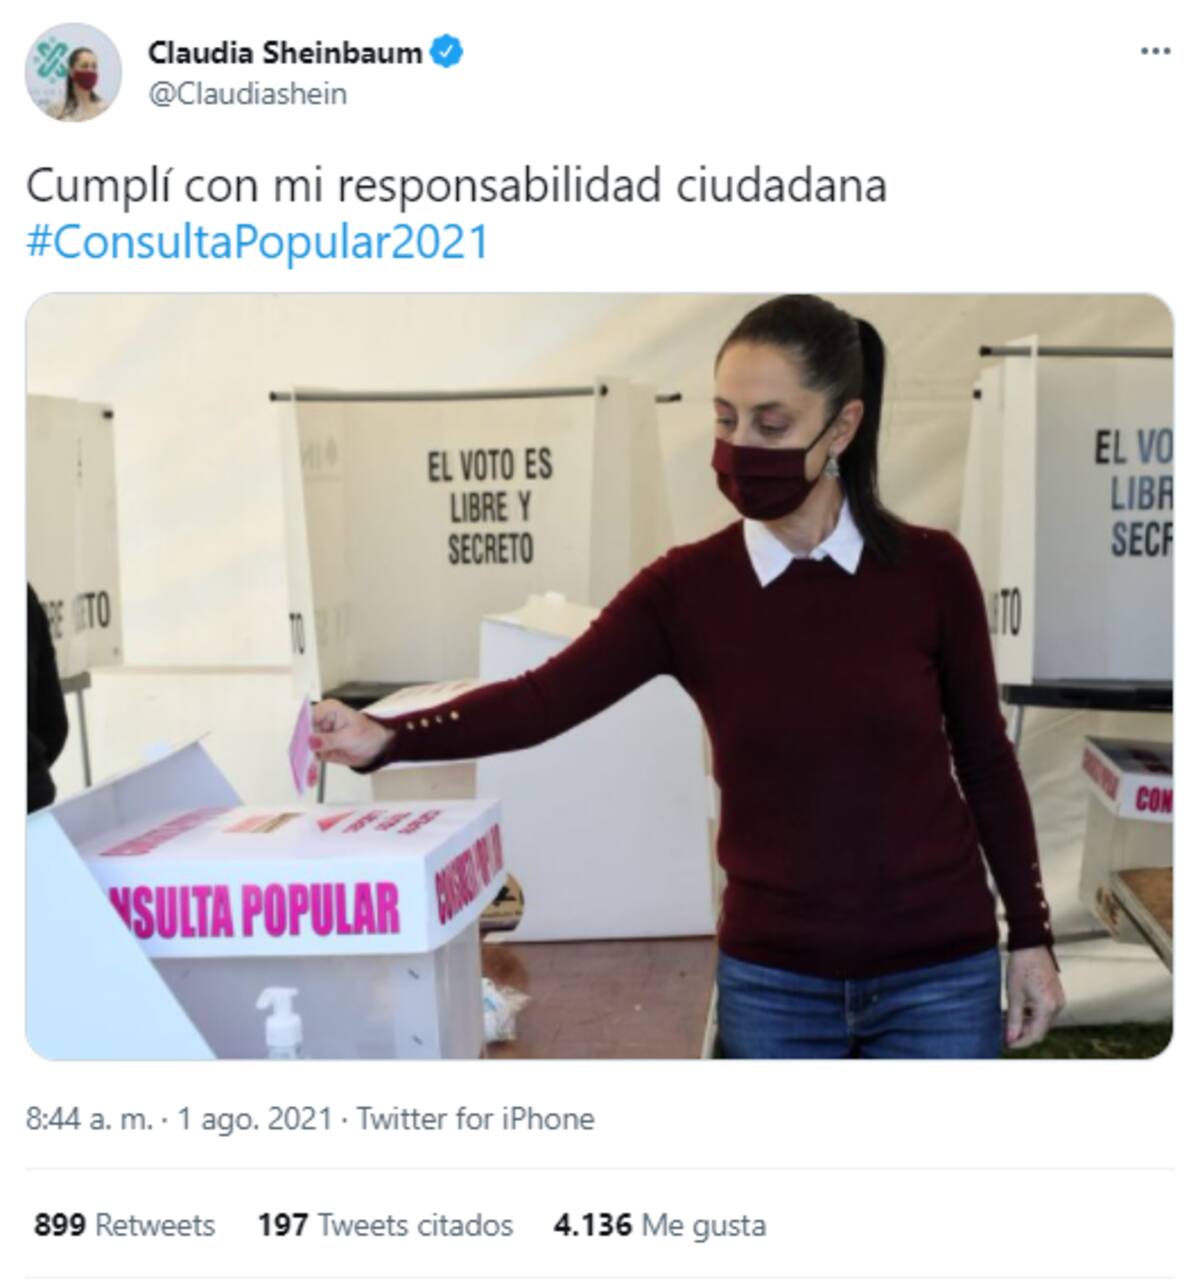This screenshot has height=1281, width=1200.
Task: View the 197 Tweets citados list
Action: click(x=385, y=1225)
